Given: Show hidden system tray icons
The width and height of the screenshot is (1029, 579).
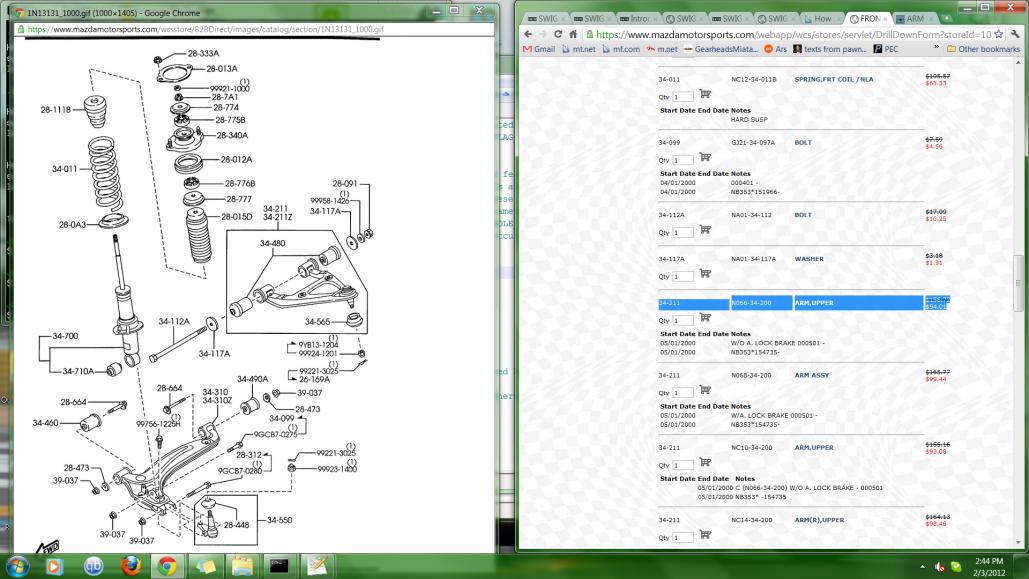Looking at the screenshot, I should (x=921, y=566).
